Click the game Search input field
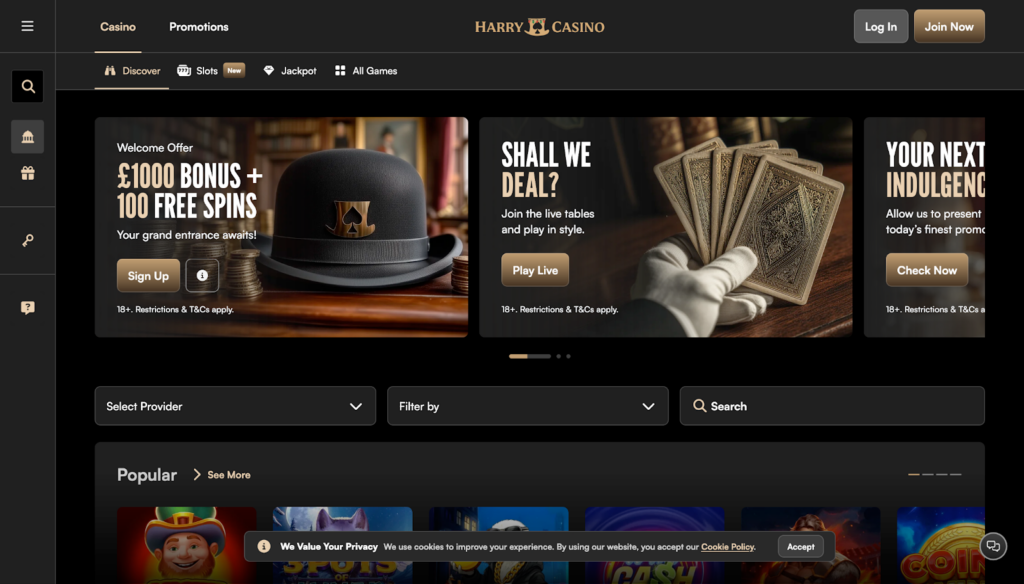This screenshot has width=1024, height=584. [832, 406]
